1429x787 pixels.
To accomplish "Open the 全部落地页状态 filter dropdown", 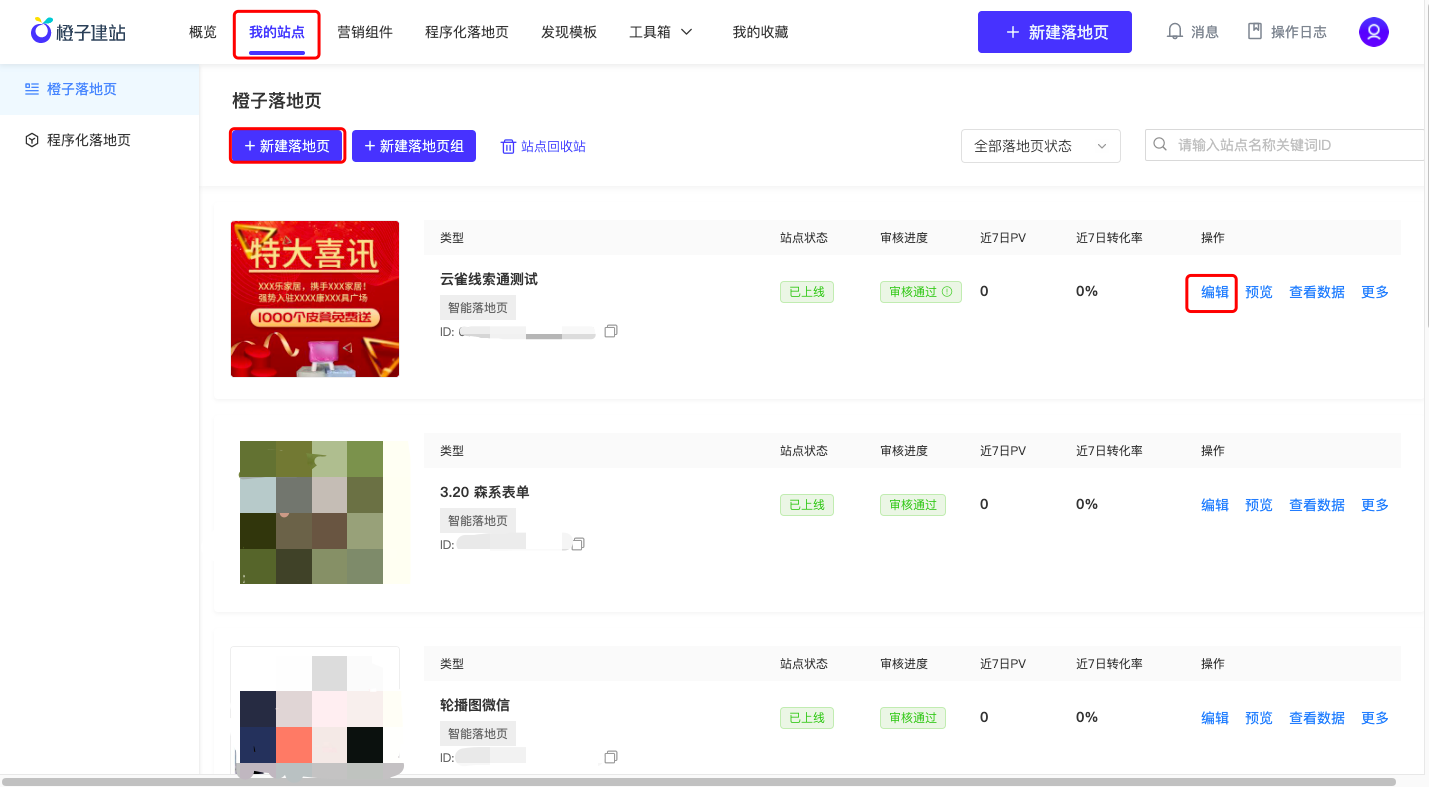I will click(1040, 146).
